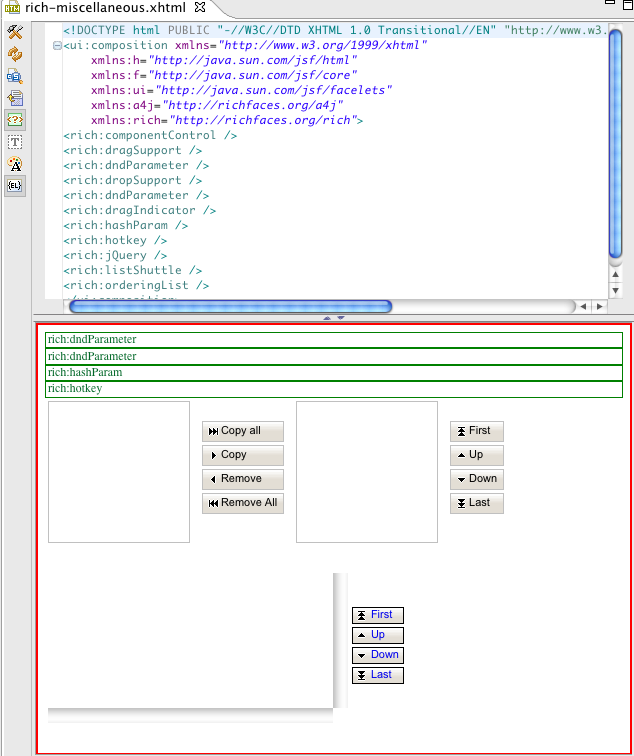This screenshot has width=634, height=756.
Task: Click the palette with letter A icon
Action: (x=15, y=164)
